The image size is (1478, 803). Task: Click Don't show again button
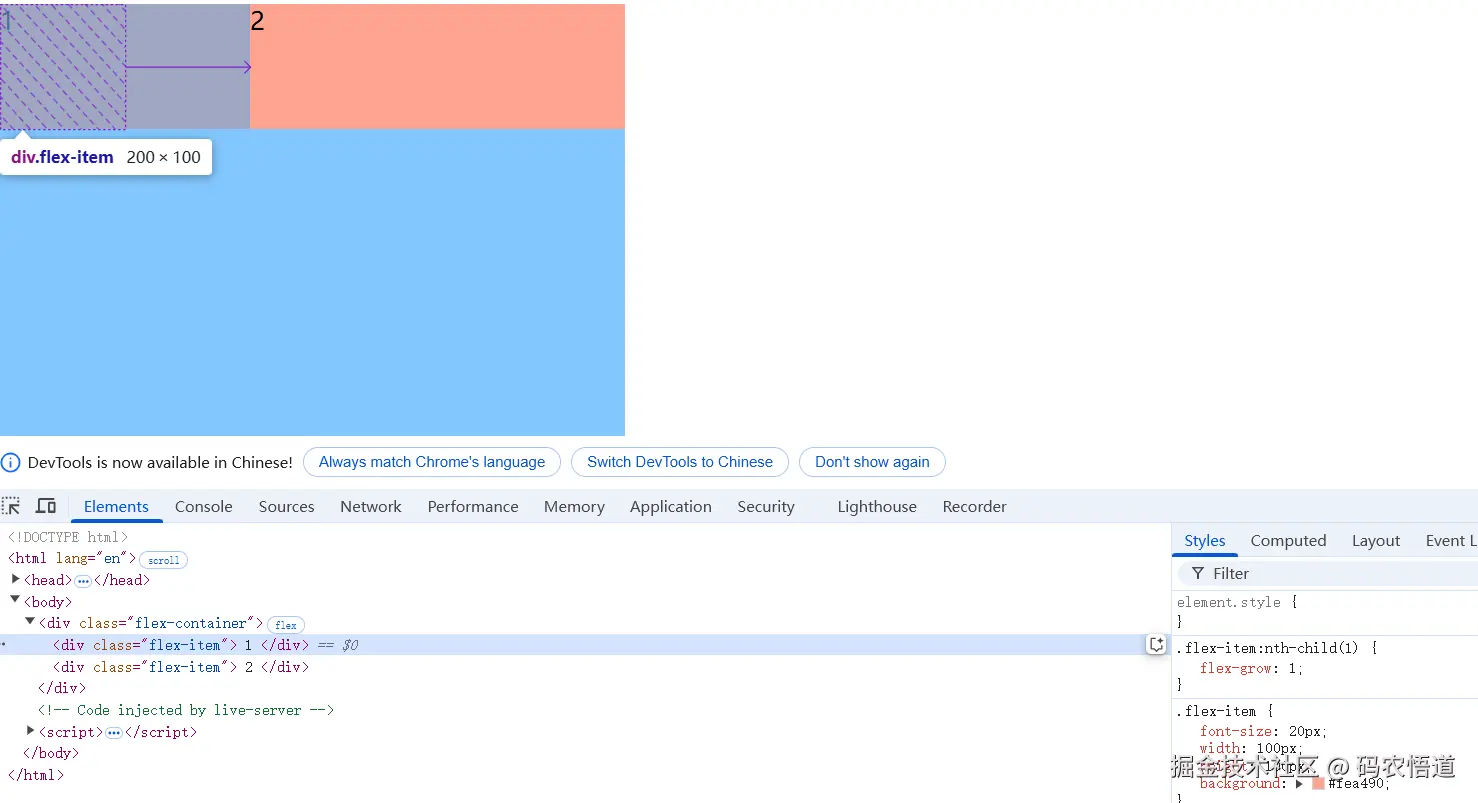872,462
